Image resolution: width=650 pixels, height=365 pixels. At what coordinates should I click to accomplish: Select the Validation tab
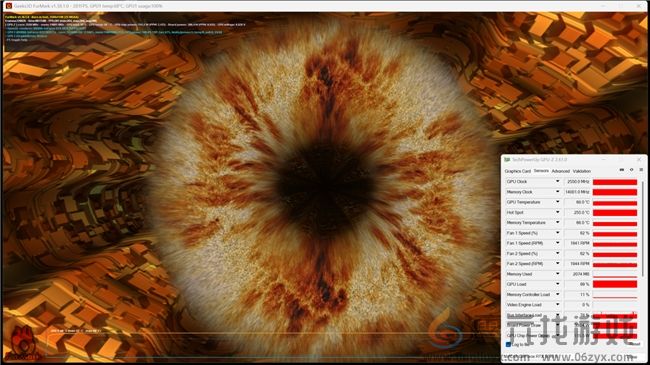point(582,171)
